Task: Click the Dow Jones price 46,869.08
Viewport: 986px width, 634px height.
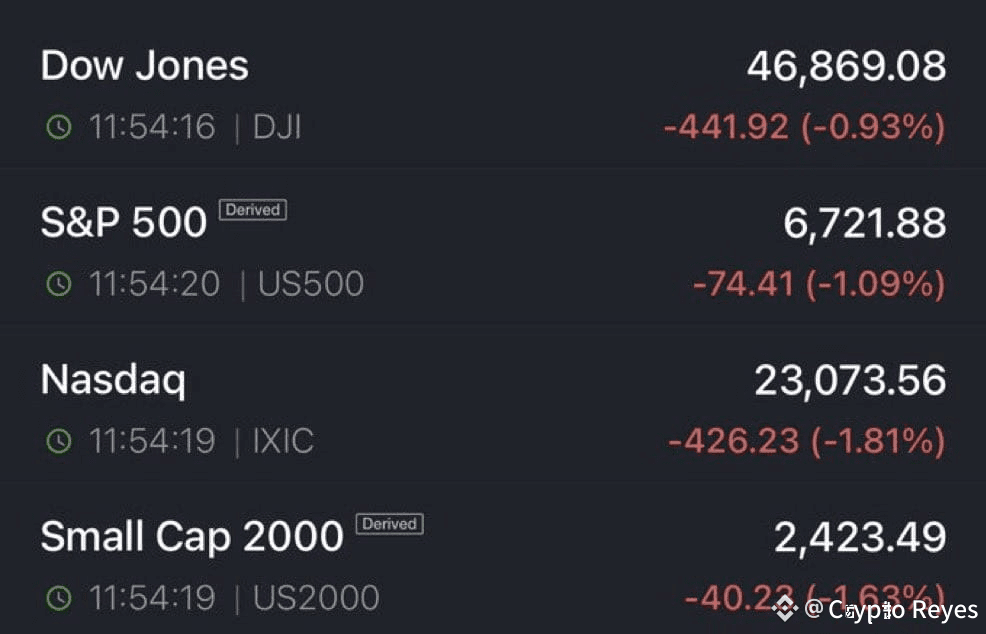Action: [846, 66]
